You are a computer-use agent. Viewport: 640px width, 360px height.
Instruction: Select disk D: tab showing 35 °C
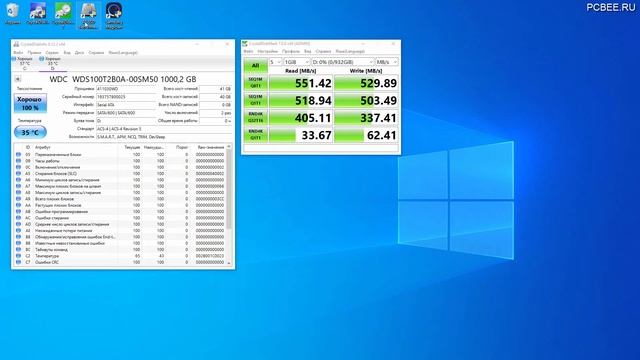click(52, 64)
